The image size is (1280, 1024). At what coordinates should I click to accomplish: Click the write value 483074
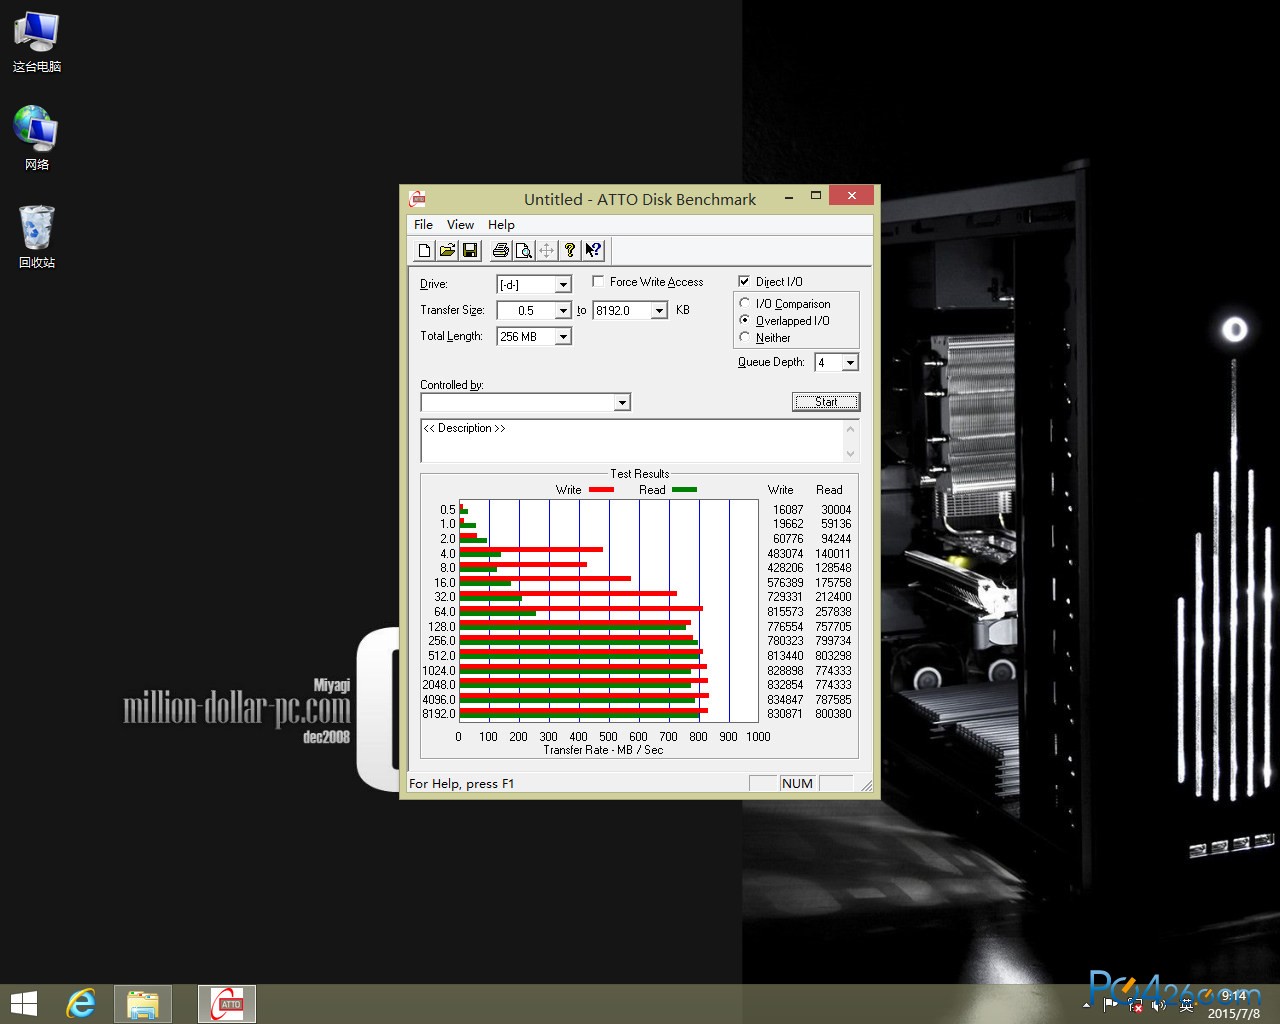click(x=785, y=554)
